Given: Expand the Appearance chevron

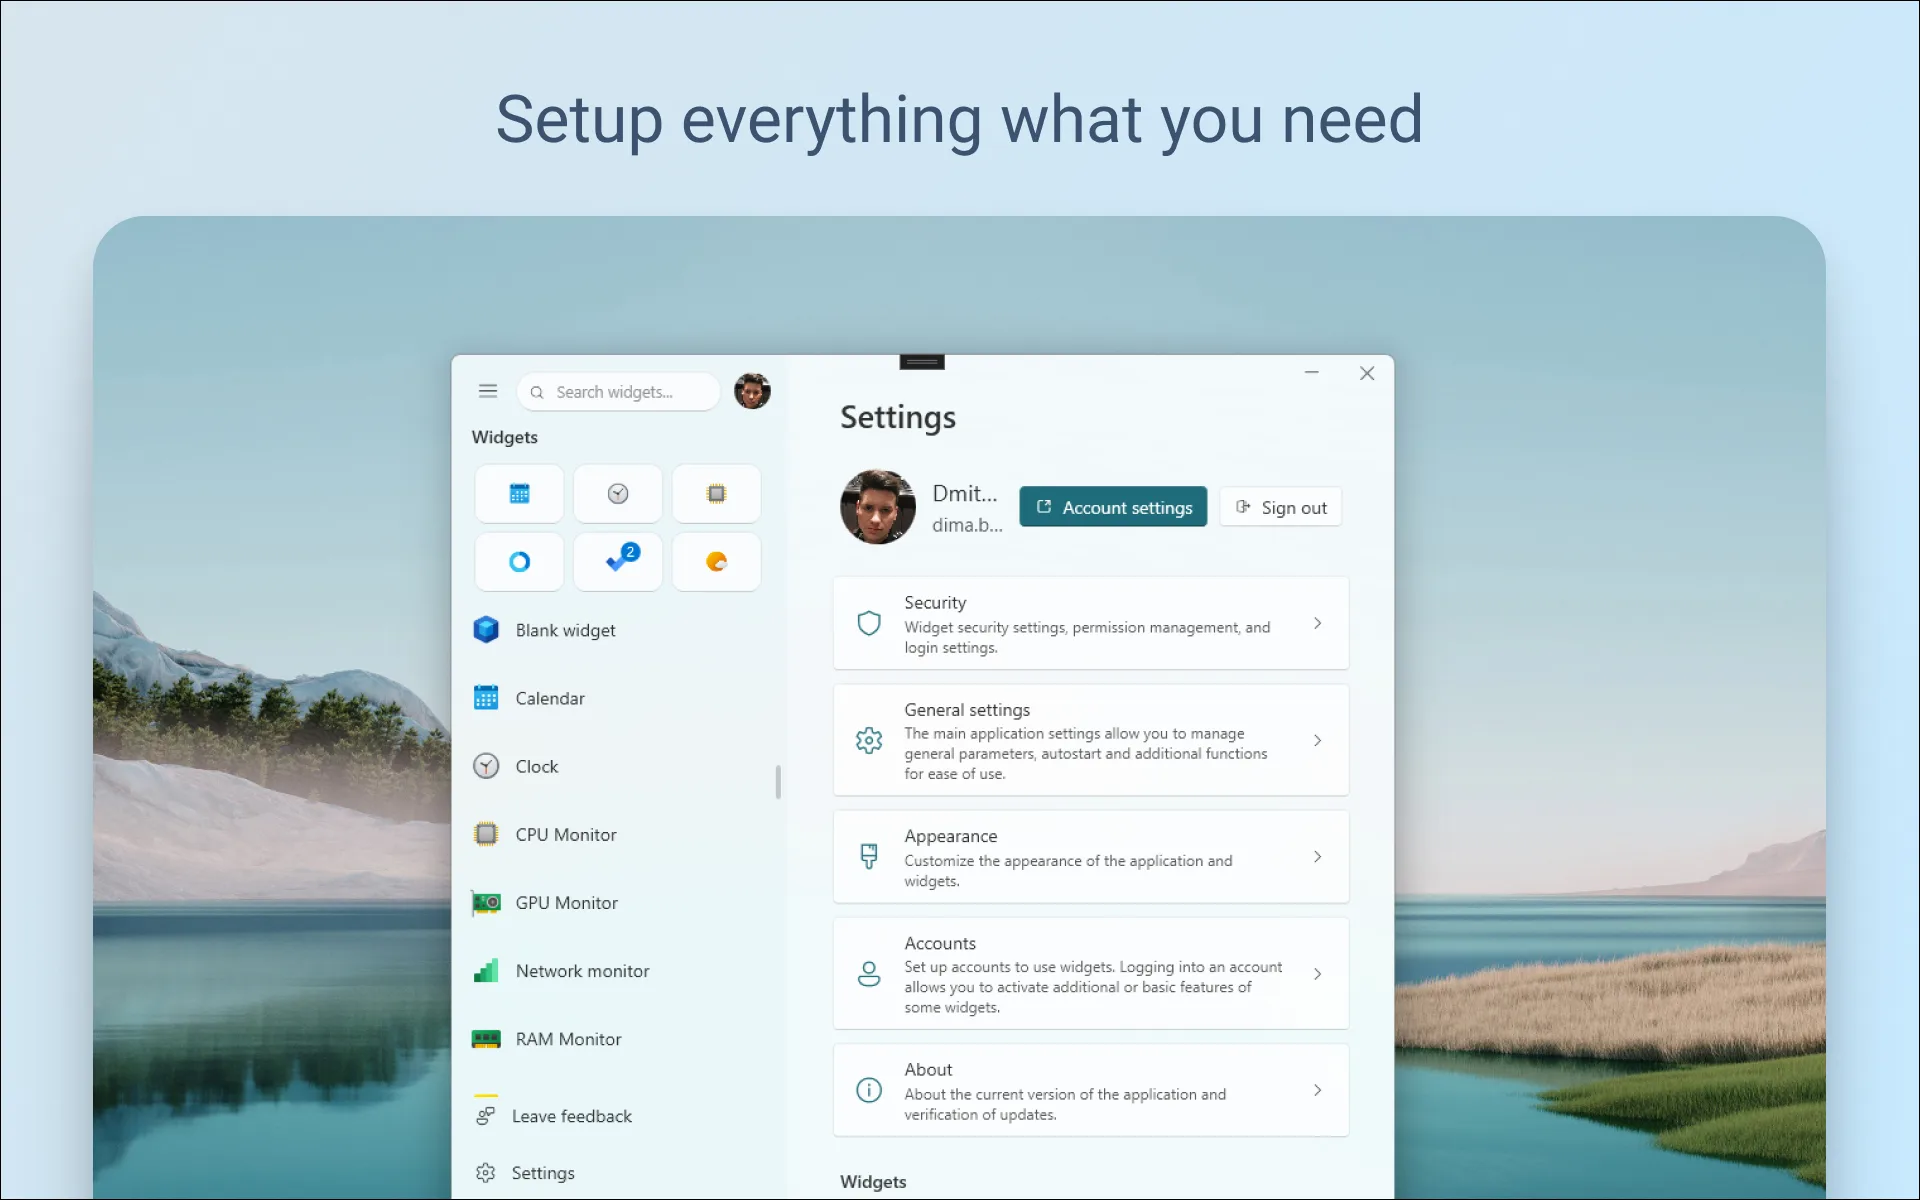Looking at the screenshot, I should (1318, 856).
